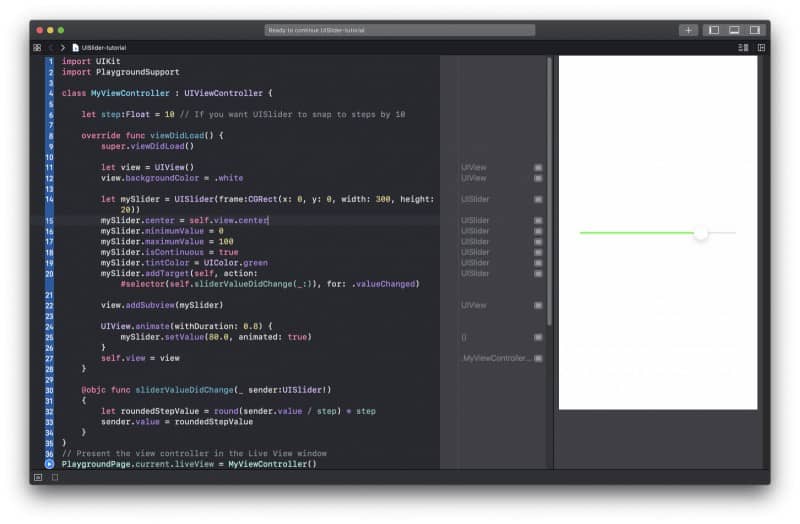Viewport: 800px width, 524px height.
Task: Show quick look for line 14 UISlider result
Action: point(538,199)
